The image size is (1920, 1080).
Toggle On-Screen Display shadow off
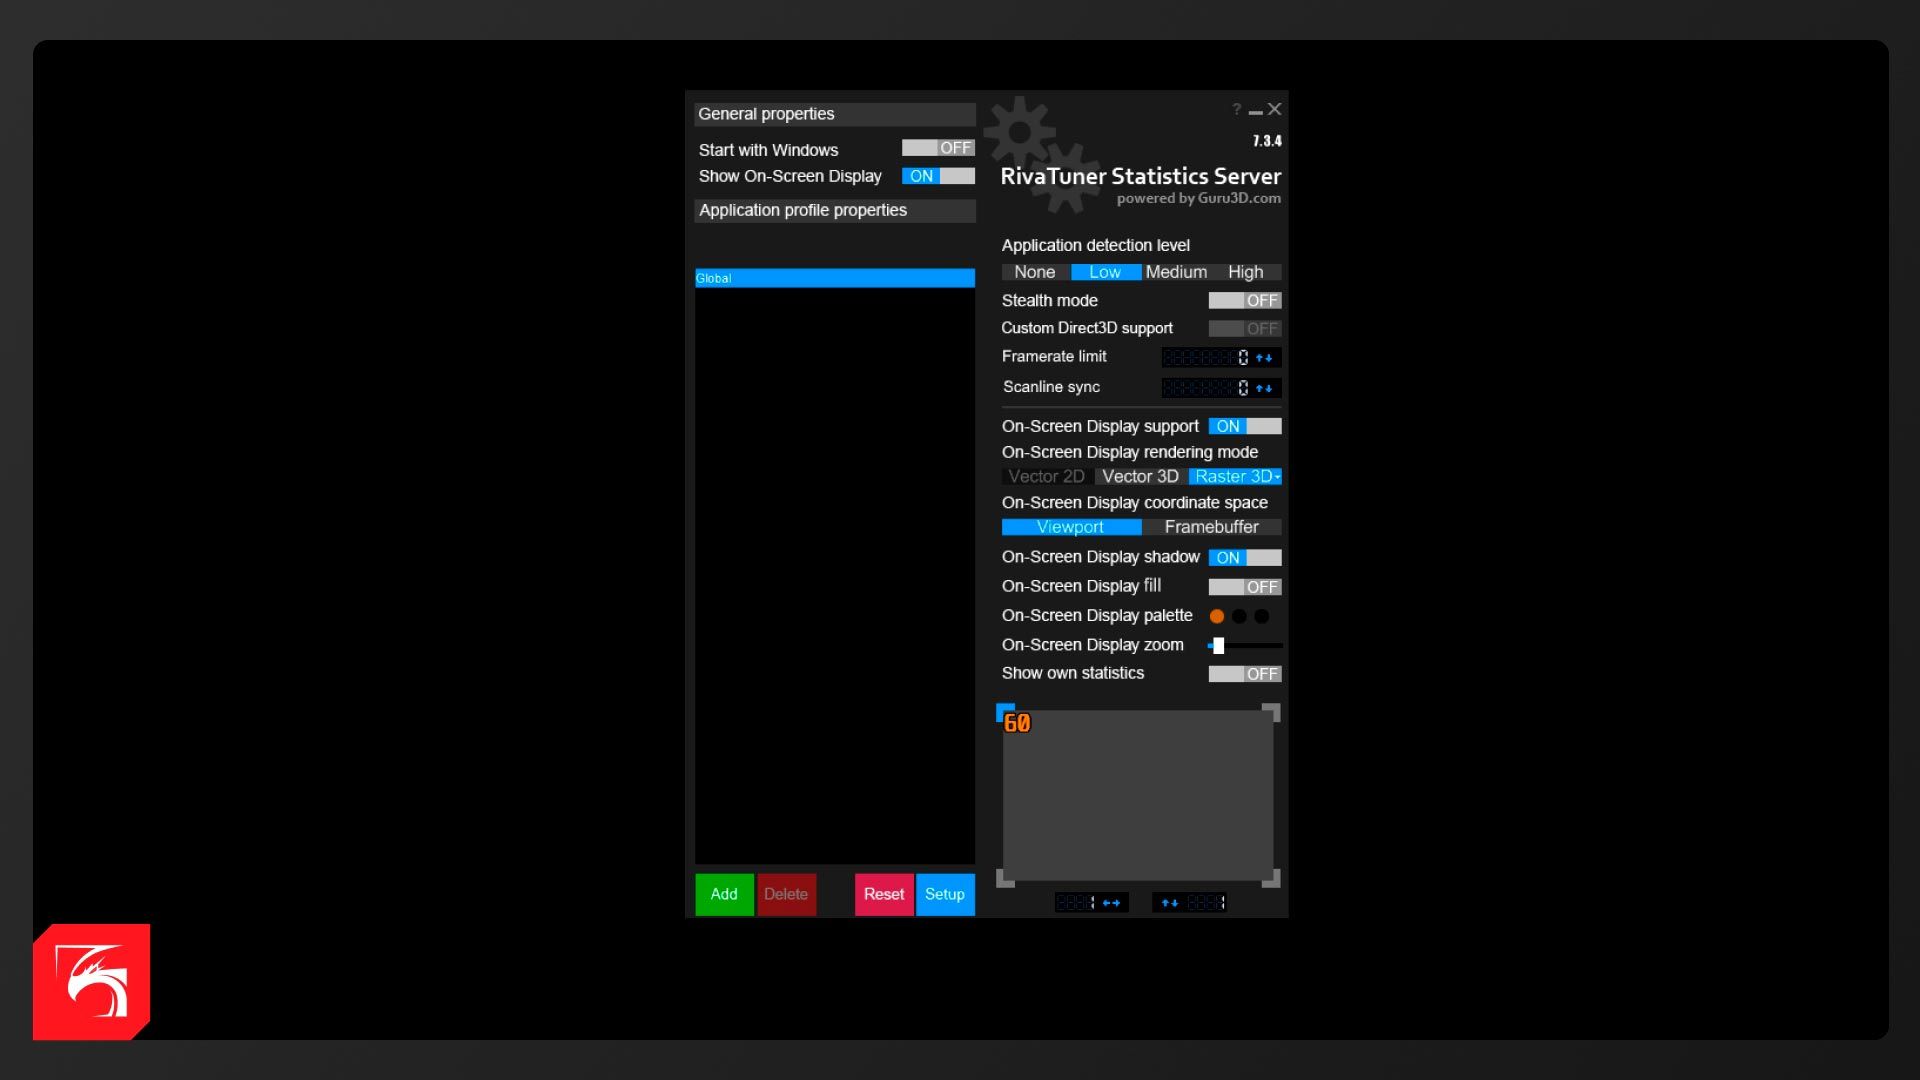[x=1244, y=557]
